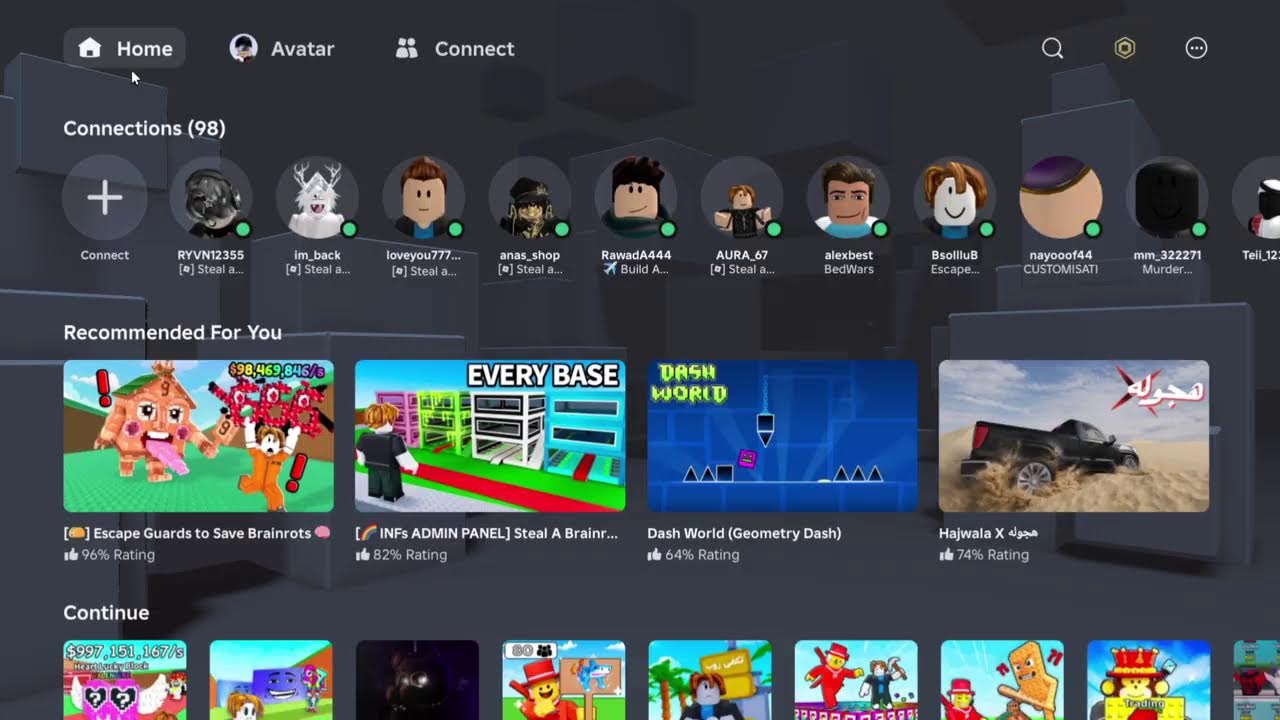Click the 74% Rating text
1280x720 pixels.
click(993, 554)
